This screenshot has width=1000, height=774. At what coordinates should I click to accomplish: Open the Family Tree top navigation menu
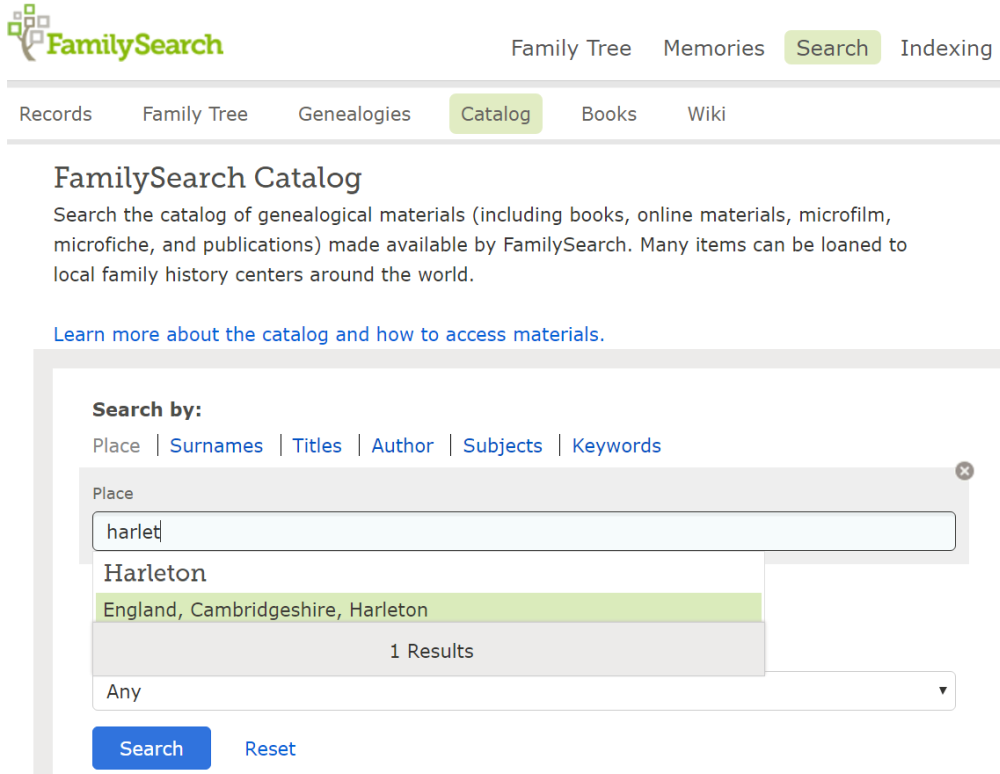point(571,48)
